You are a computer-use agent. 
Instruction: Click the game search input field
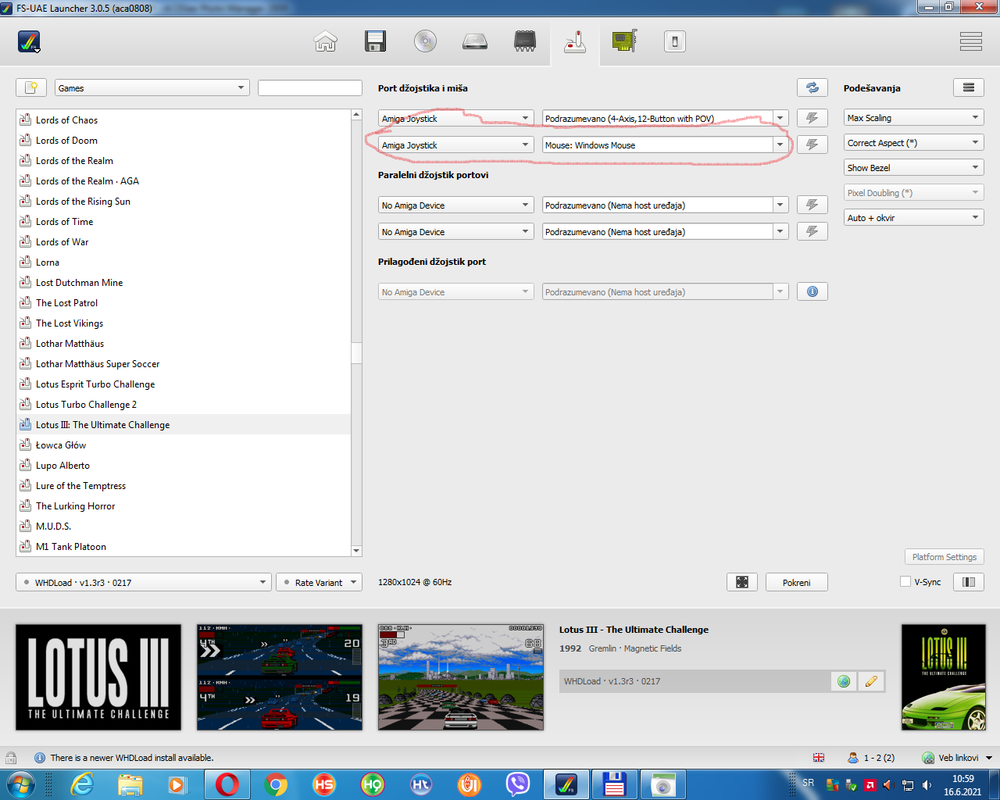point(310,88)
